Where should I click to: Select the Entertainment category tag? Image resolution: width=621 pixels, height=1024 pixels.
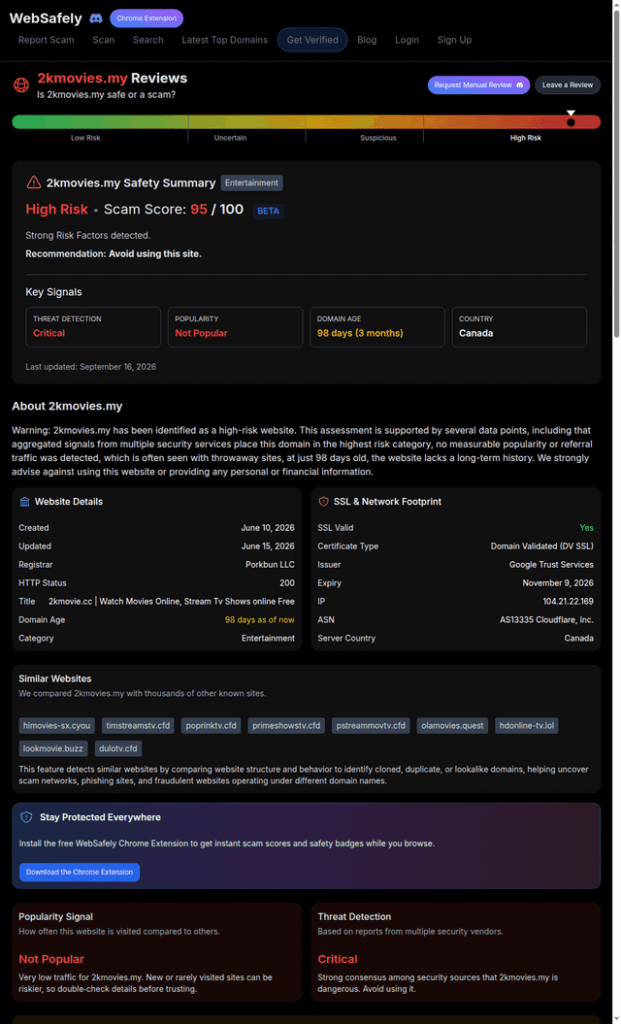click(252, 183)
